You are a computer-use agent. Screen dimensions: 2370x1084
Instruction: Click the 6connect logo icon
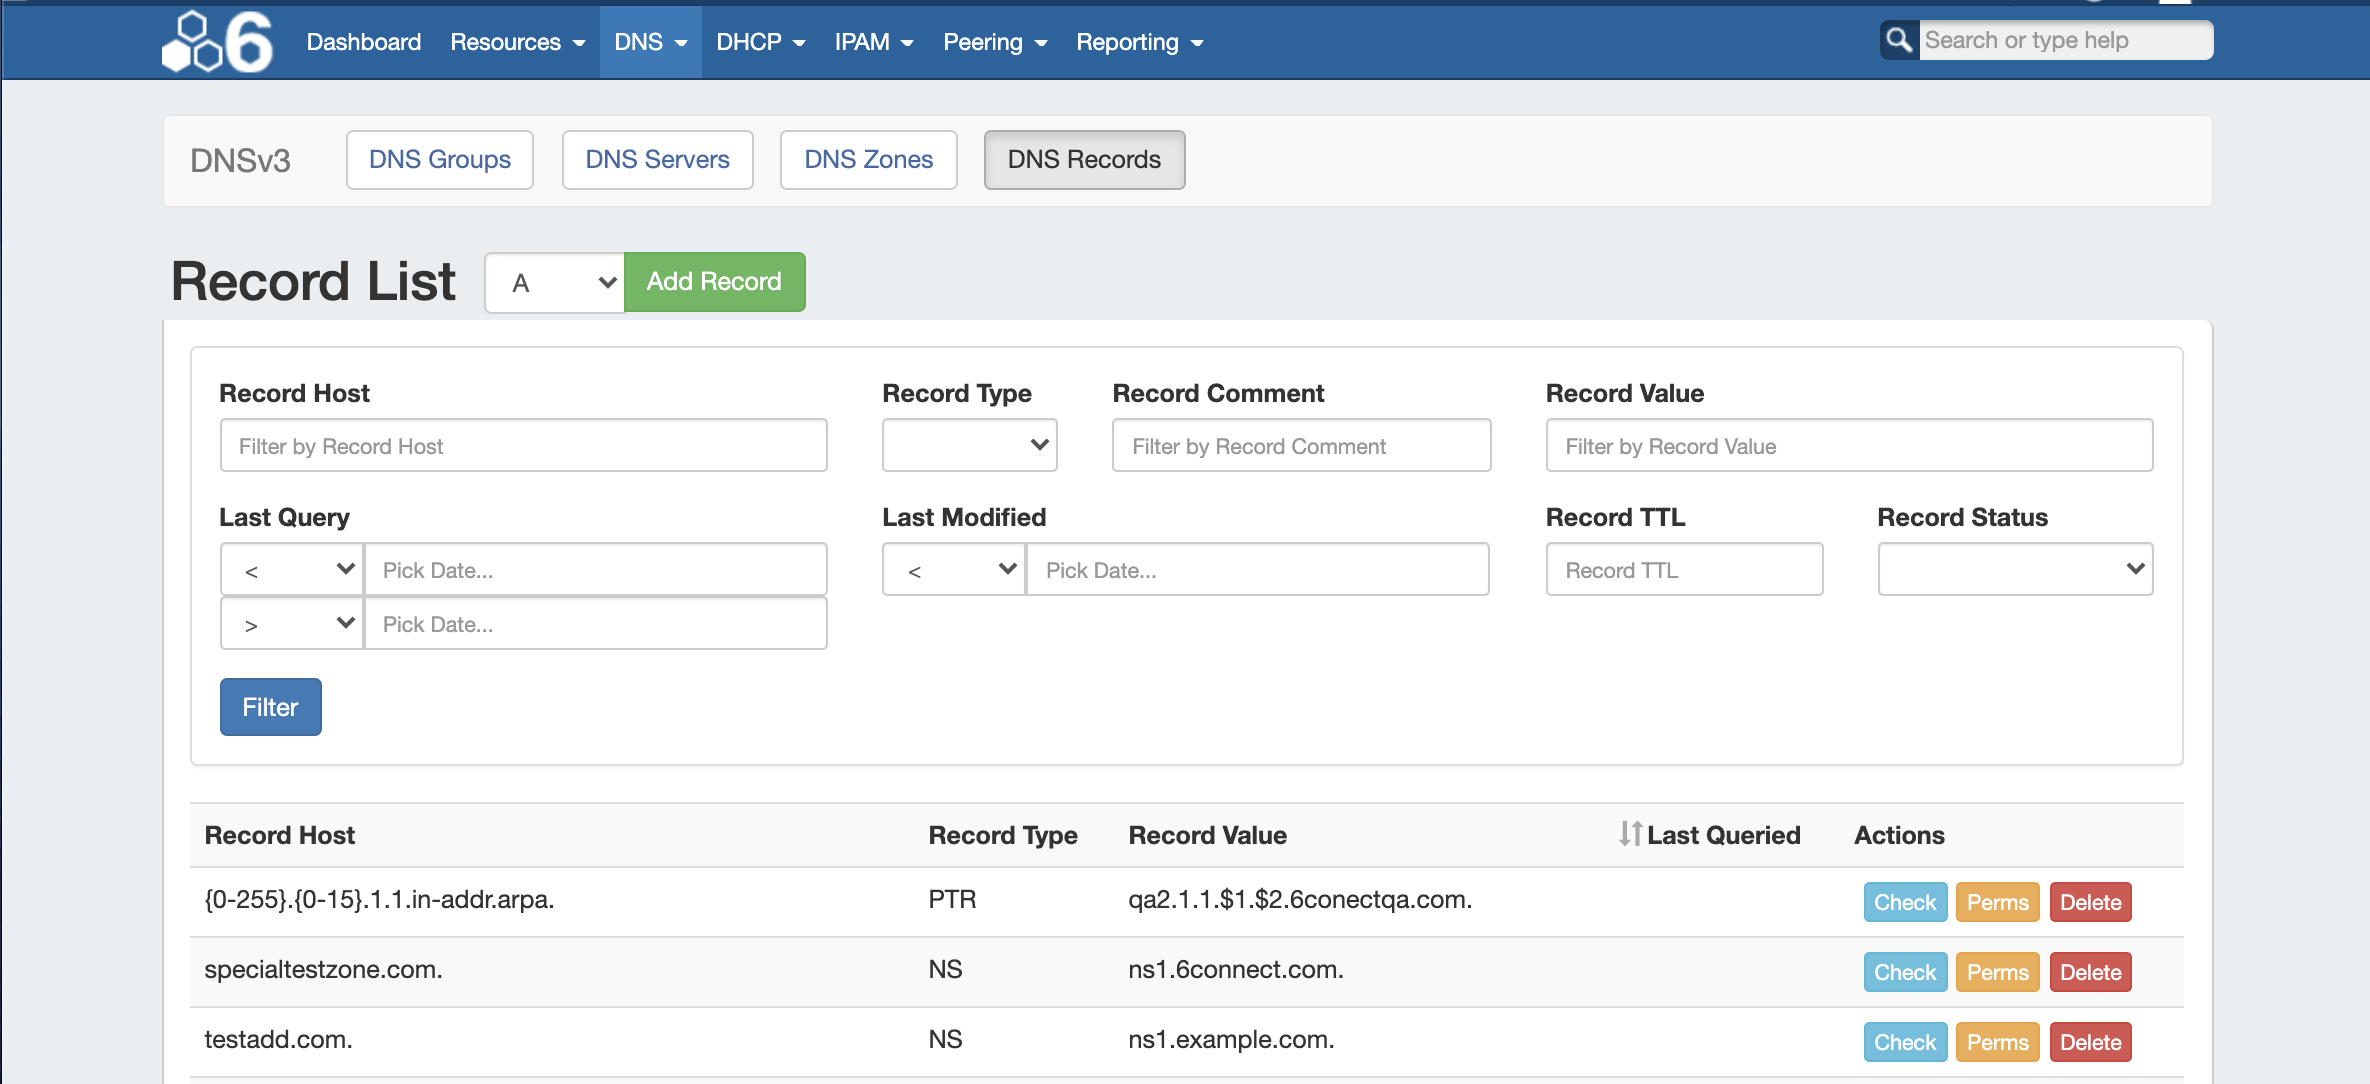click(x=217, y=42)
